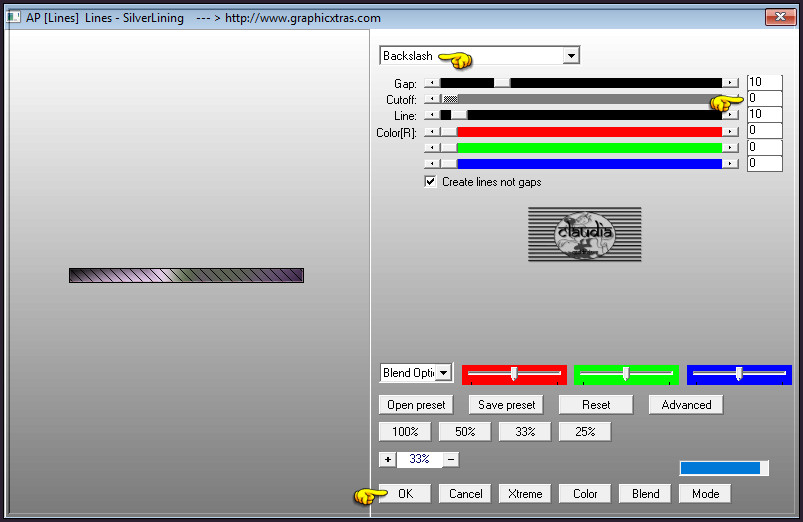Click the Cancel button
Screen dimensions: 803x522
point(465,493)
